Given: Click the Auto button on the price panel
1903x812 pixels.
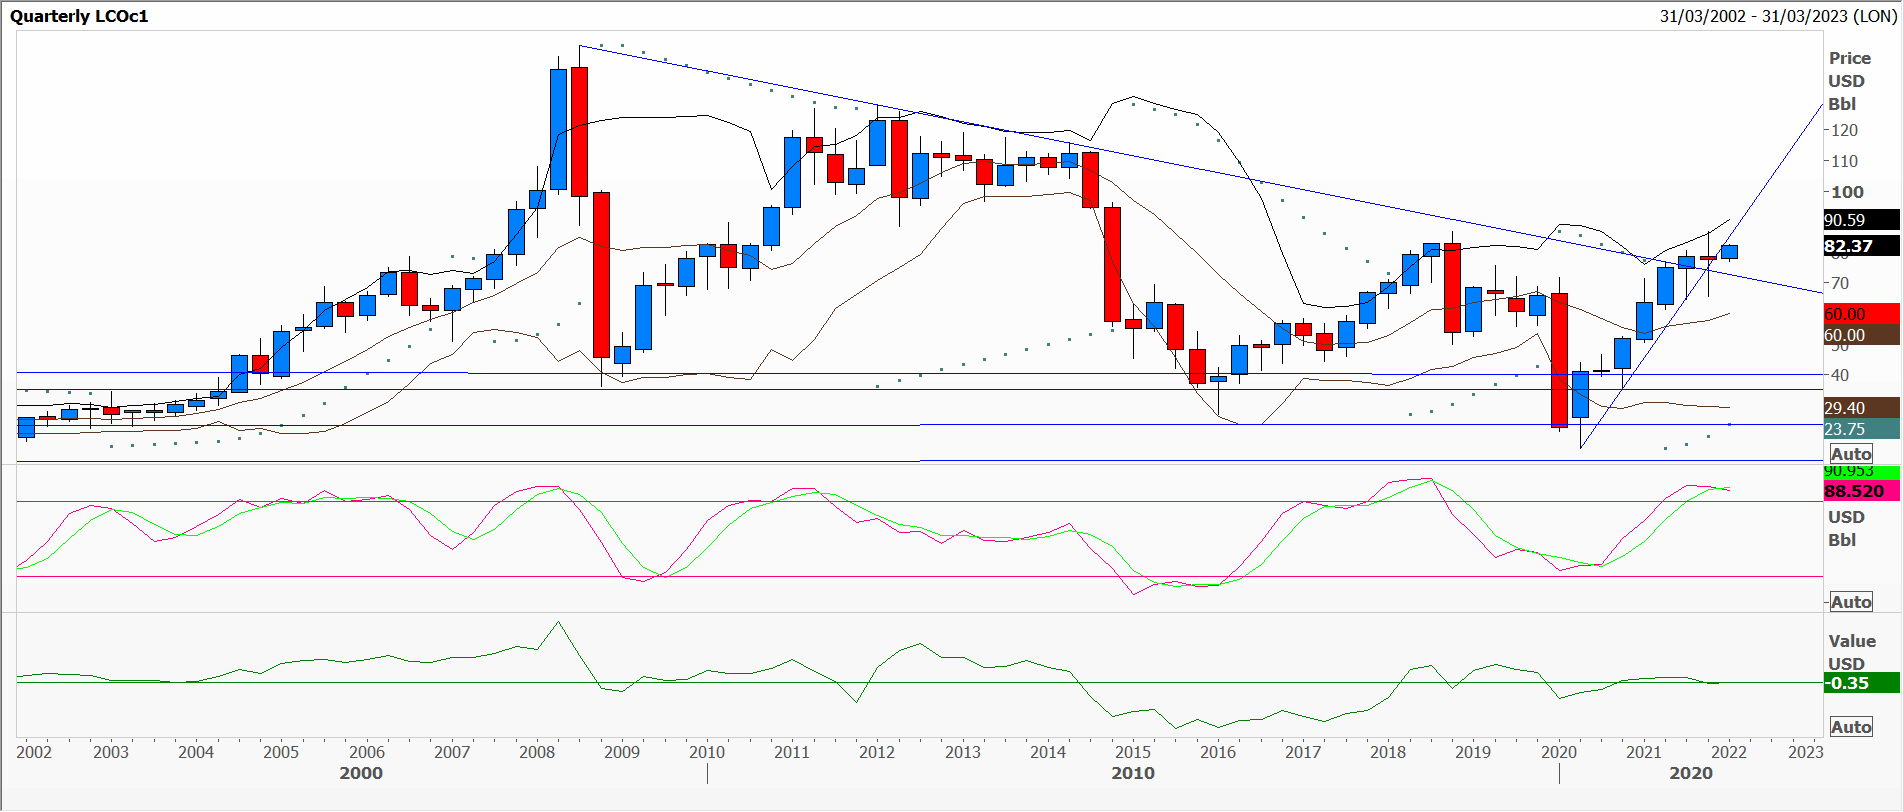Looking at the screenshot, I should click(1851, 454).
